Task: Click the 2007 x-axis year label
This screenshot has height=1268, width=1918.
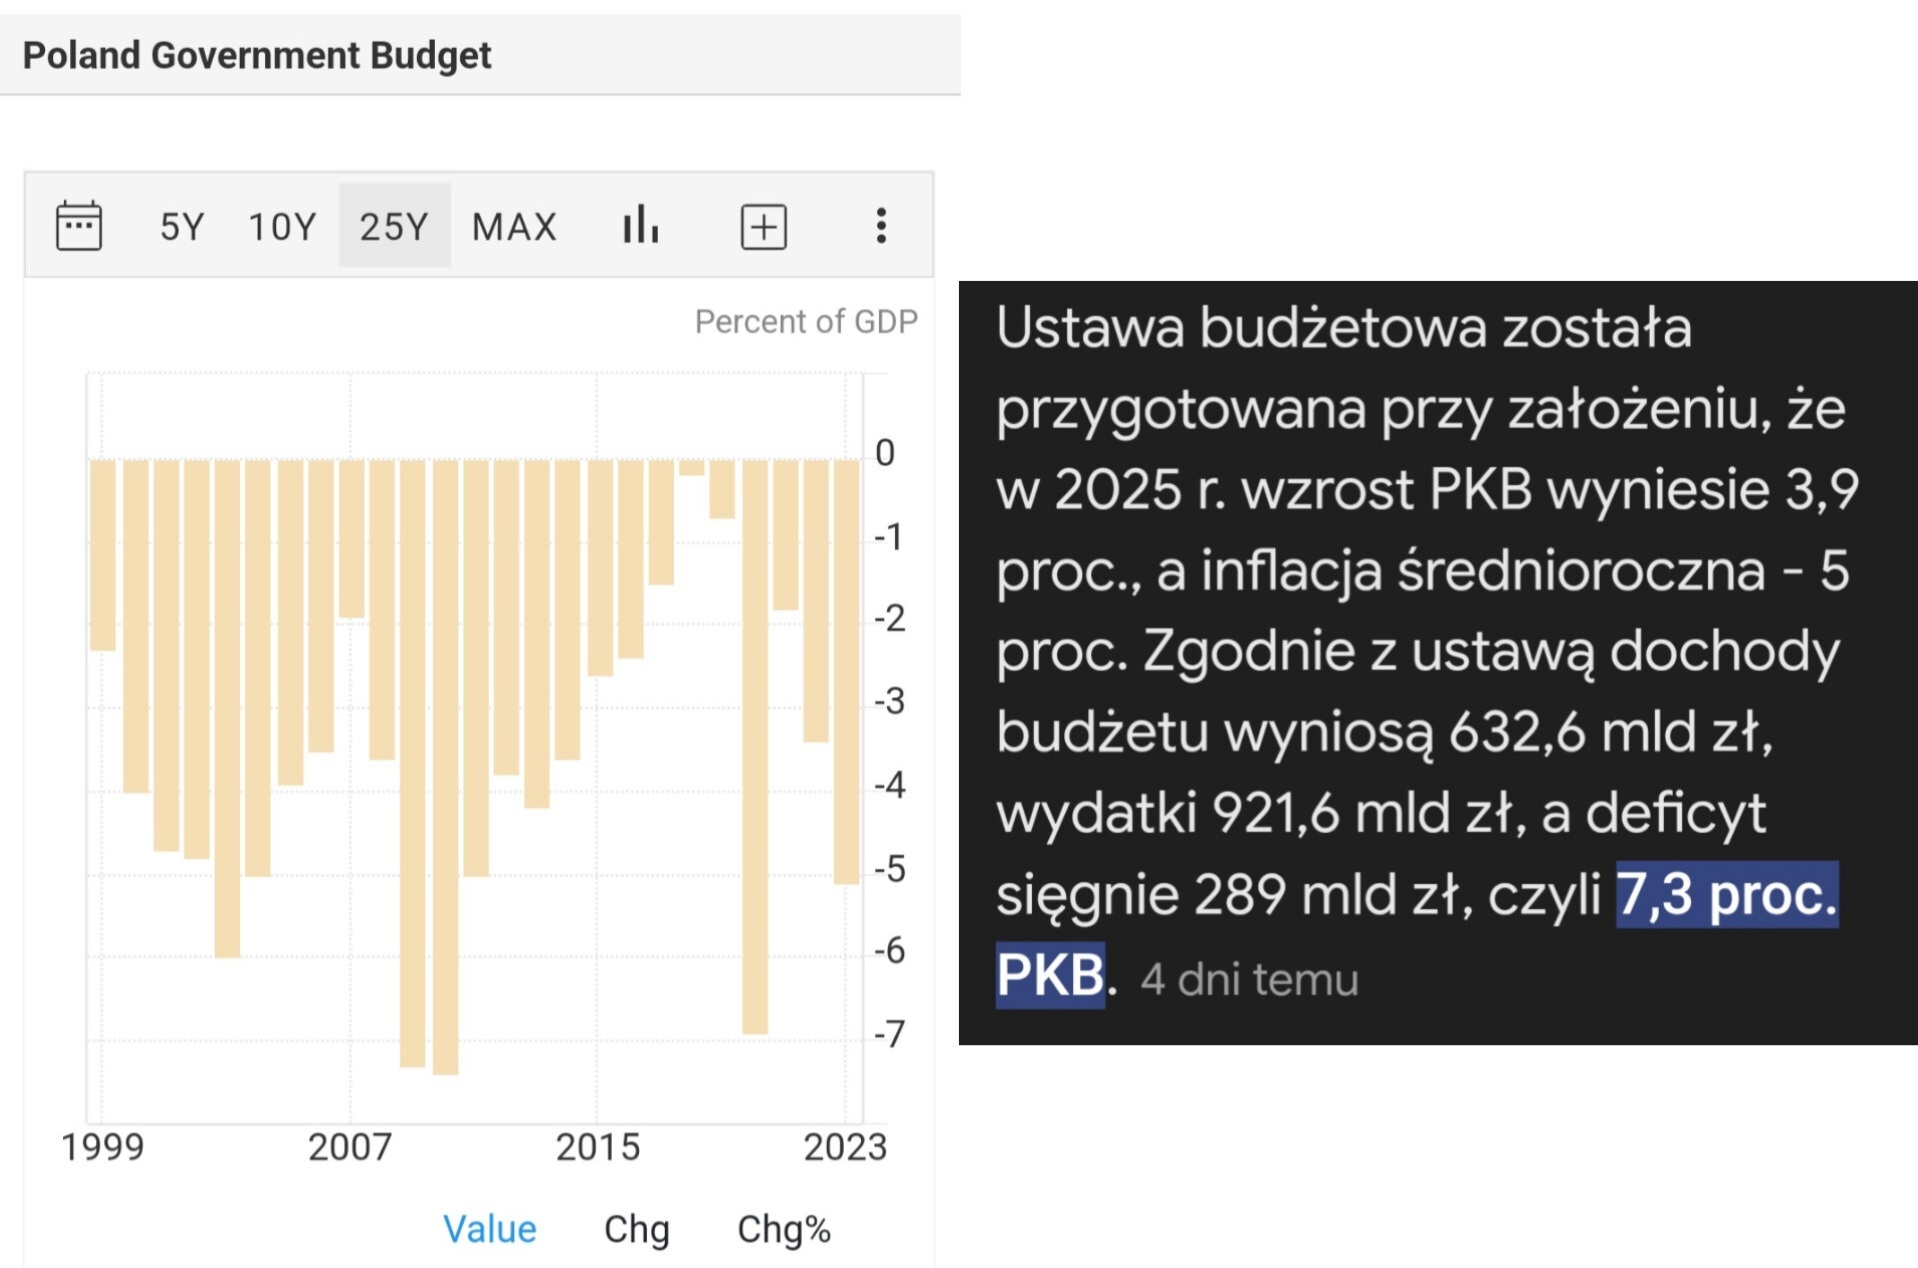Action: [349, 1147]
